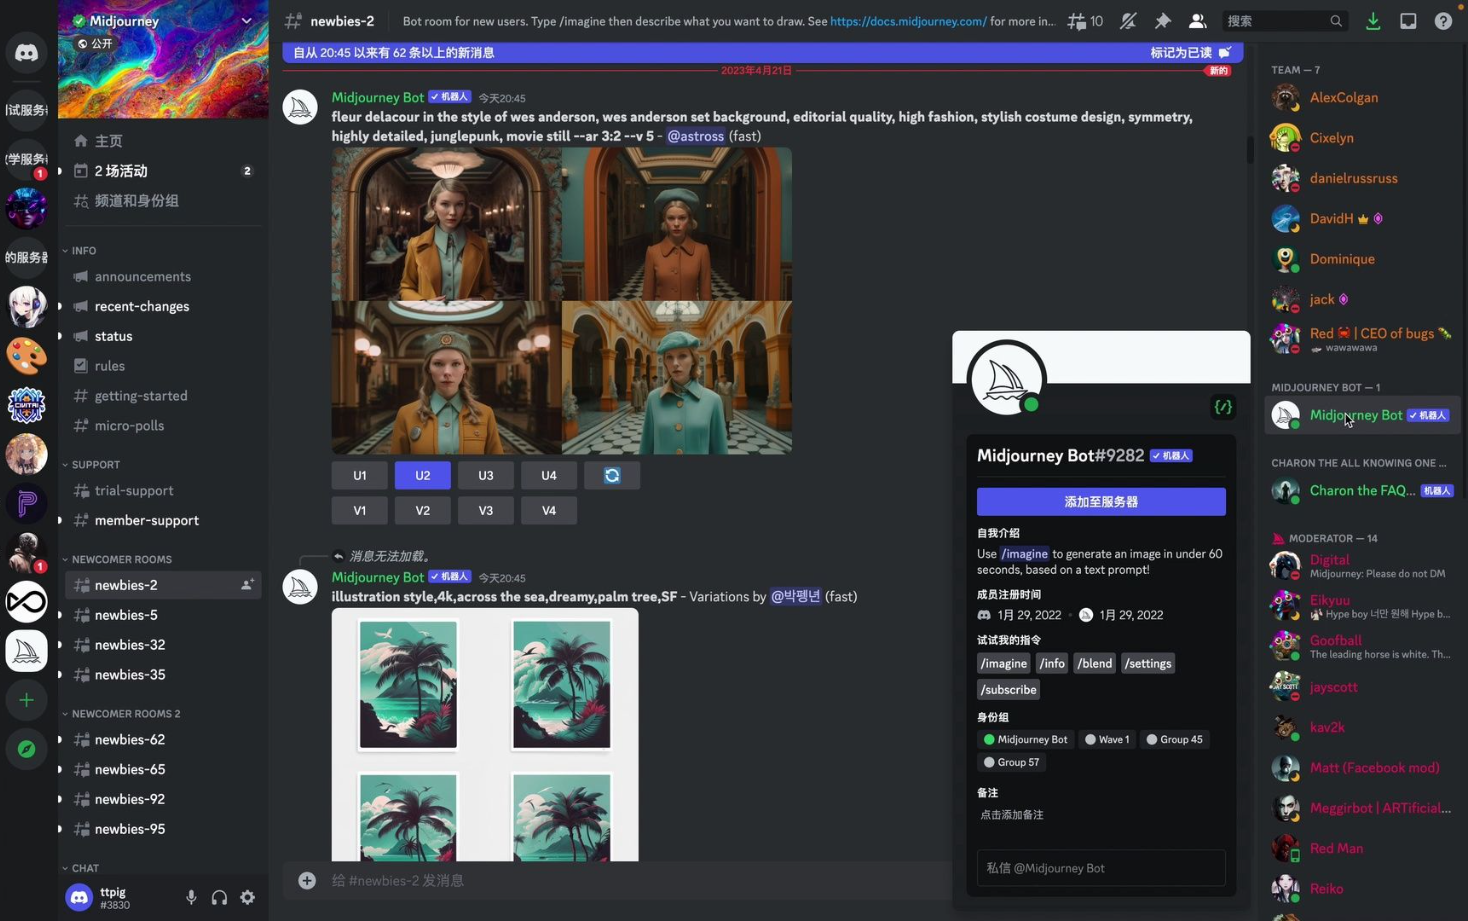Open the purple P server icon

[x=26, y=503]
